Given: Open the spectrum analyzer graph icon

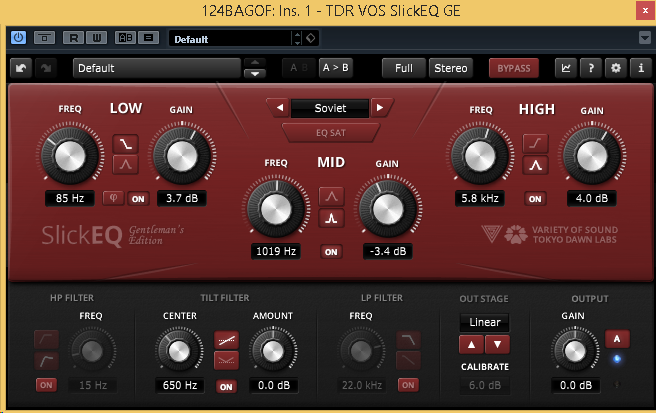Looking at the screenshot, I should click(x=567, y=68).
